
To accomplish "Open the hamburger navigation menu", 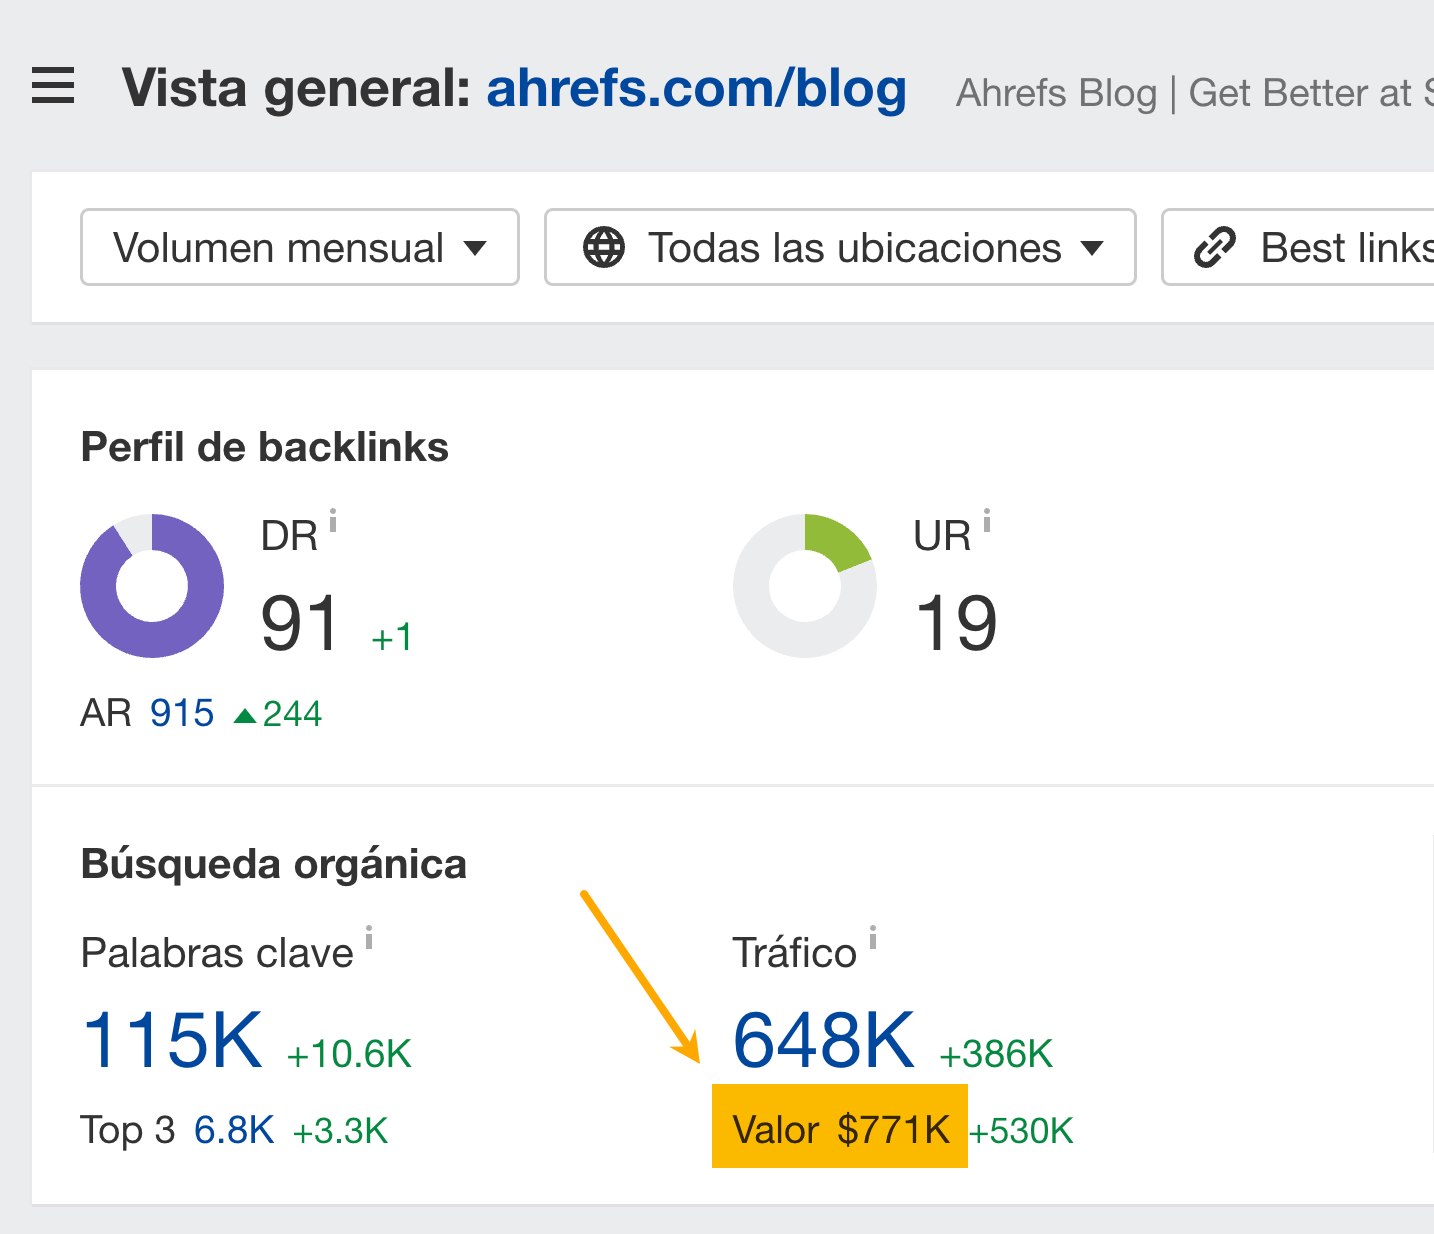I will [x=52, y=87].
